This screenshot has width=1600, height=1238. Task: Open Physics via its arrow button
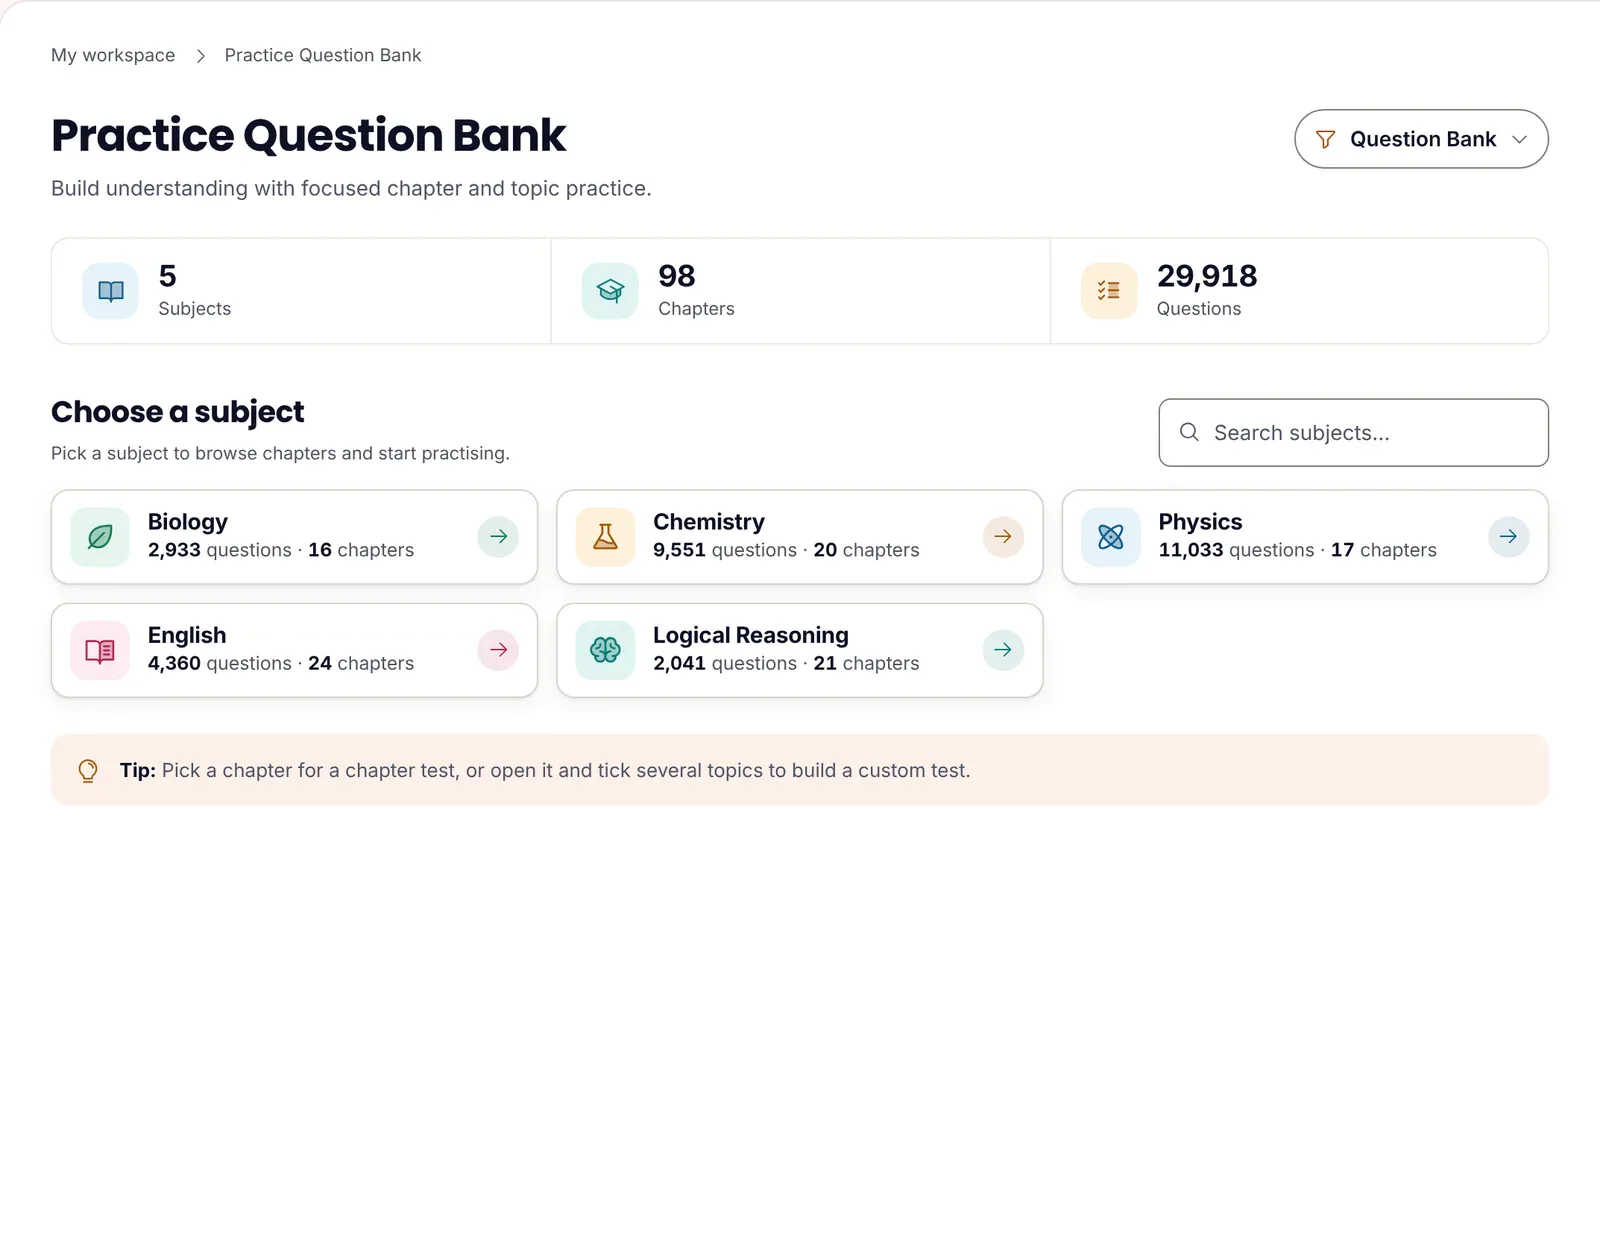click(1509, 537)
